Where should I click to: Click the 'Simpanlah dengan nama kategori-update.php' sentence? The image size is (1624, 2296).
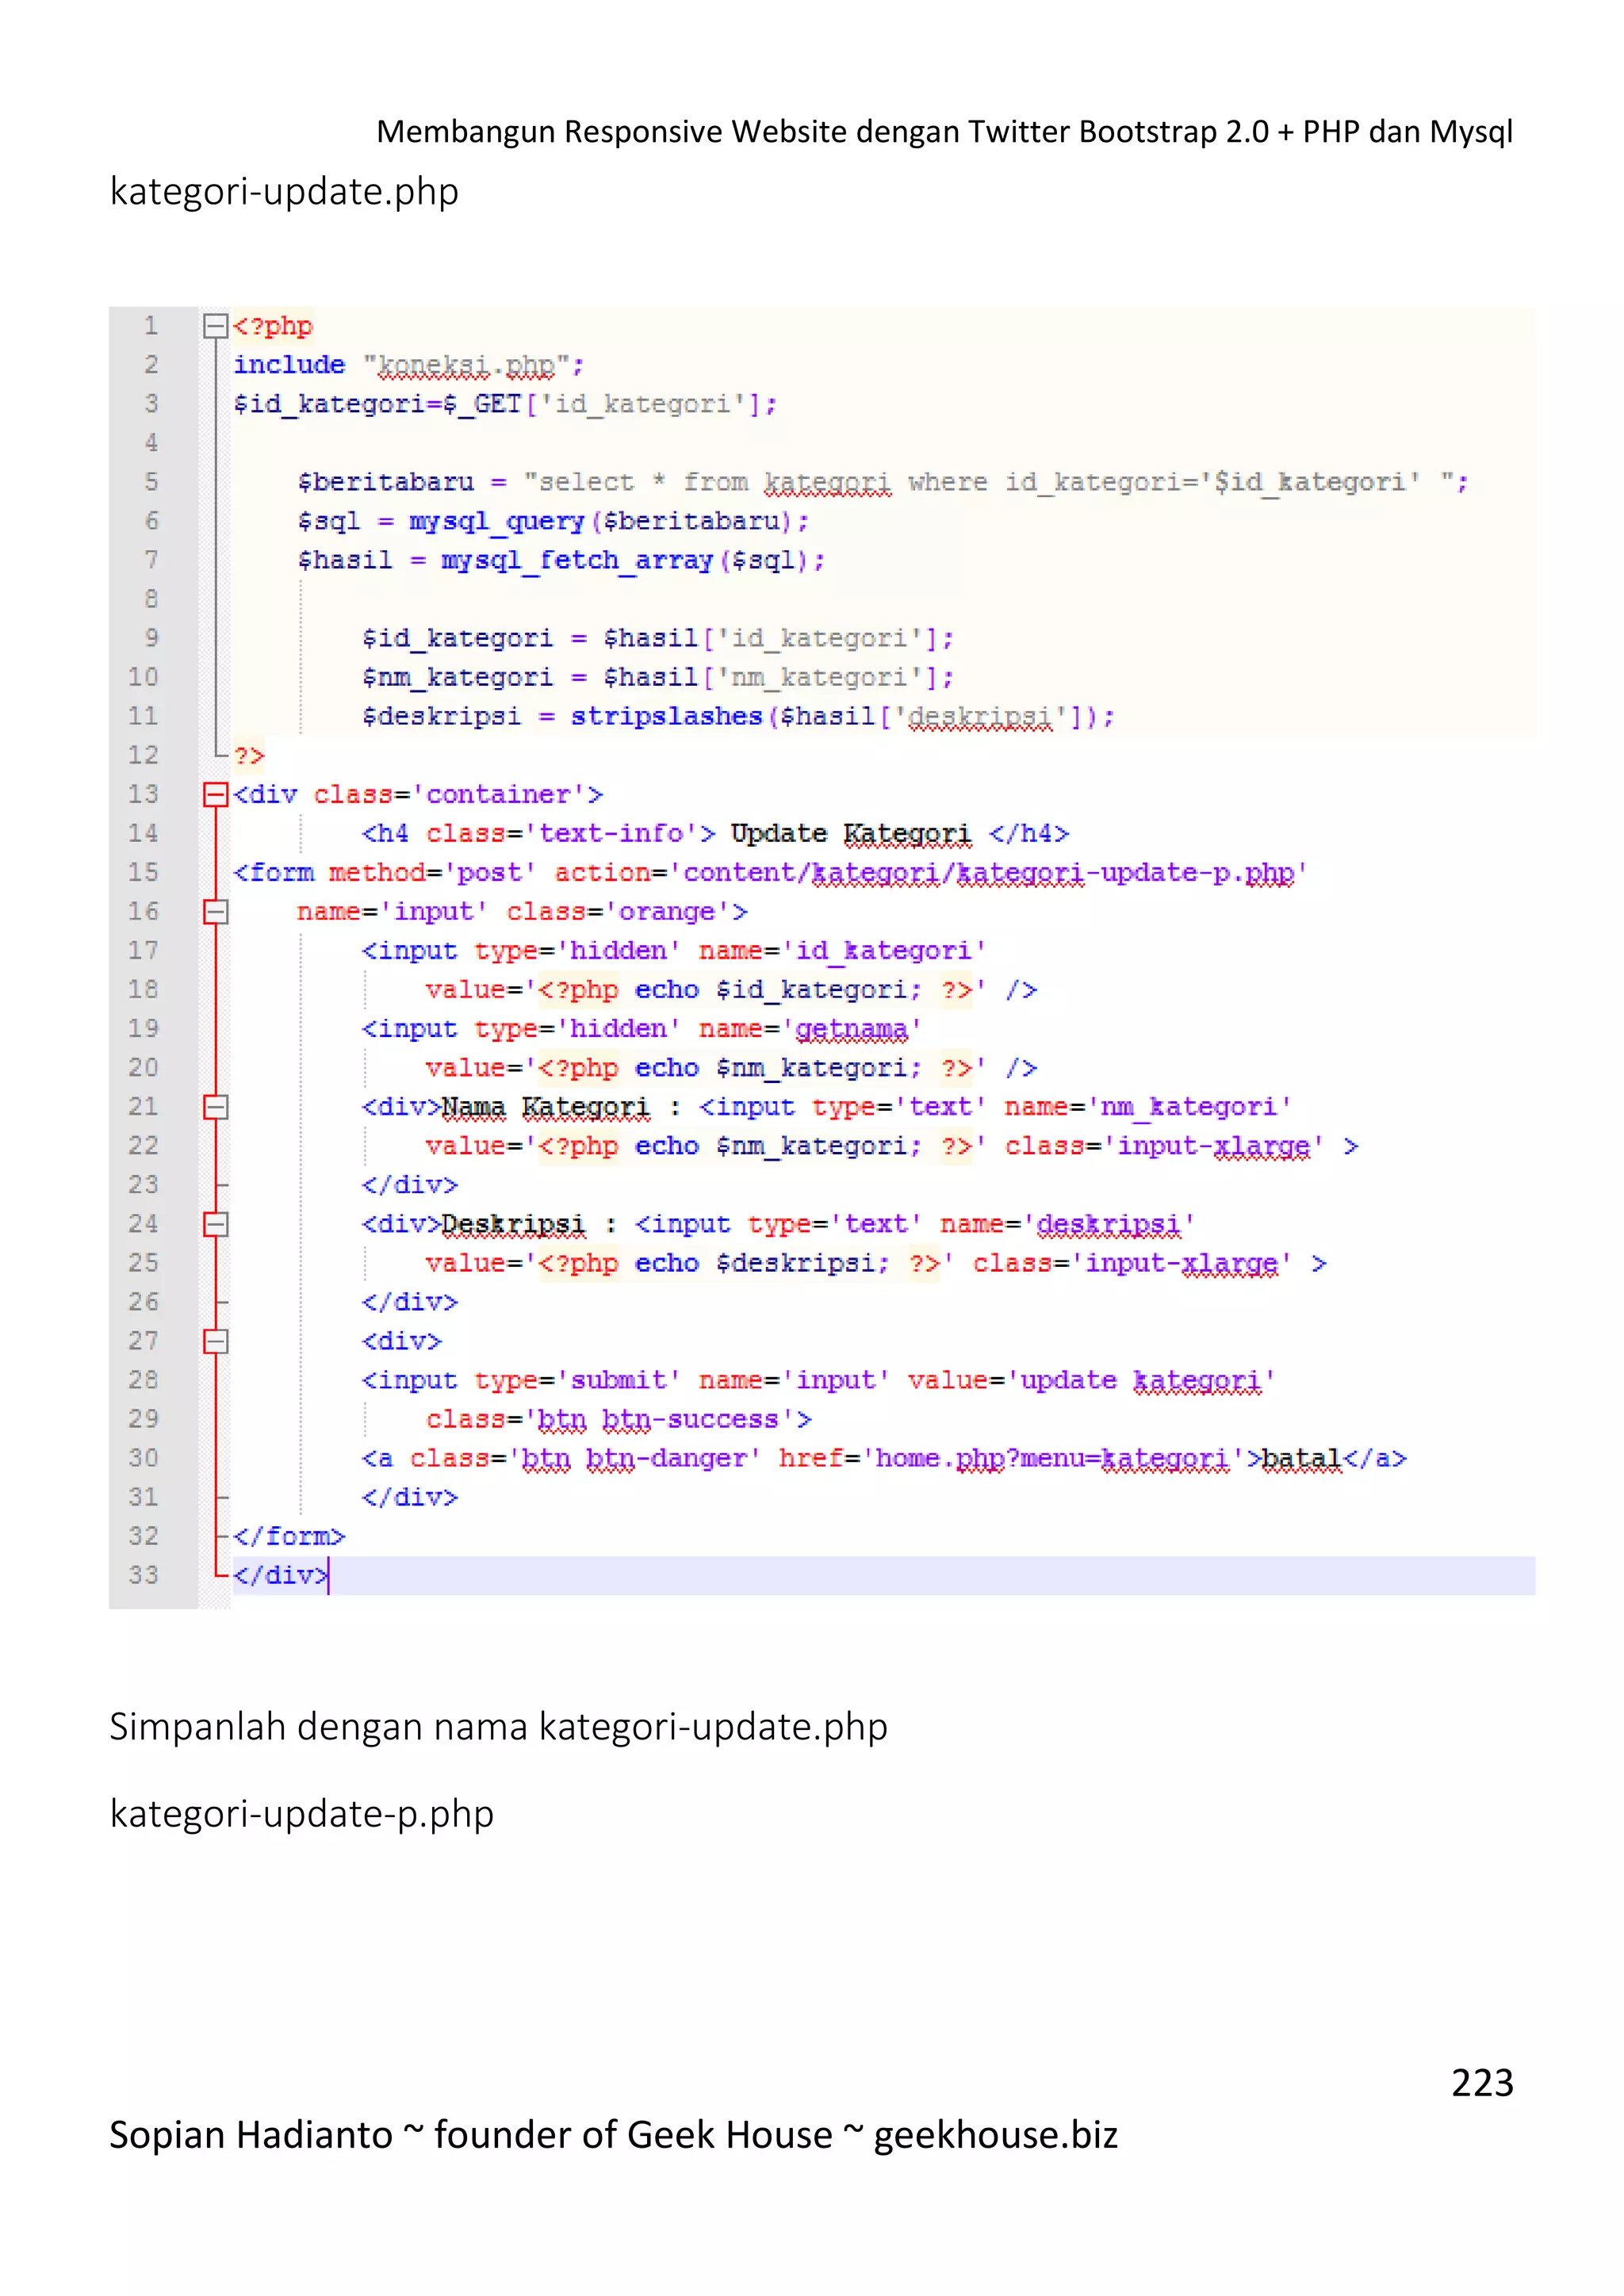tap(498, 1727)
